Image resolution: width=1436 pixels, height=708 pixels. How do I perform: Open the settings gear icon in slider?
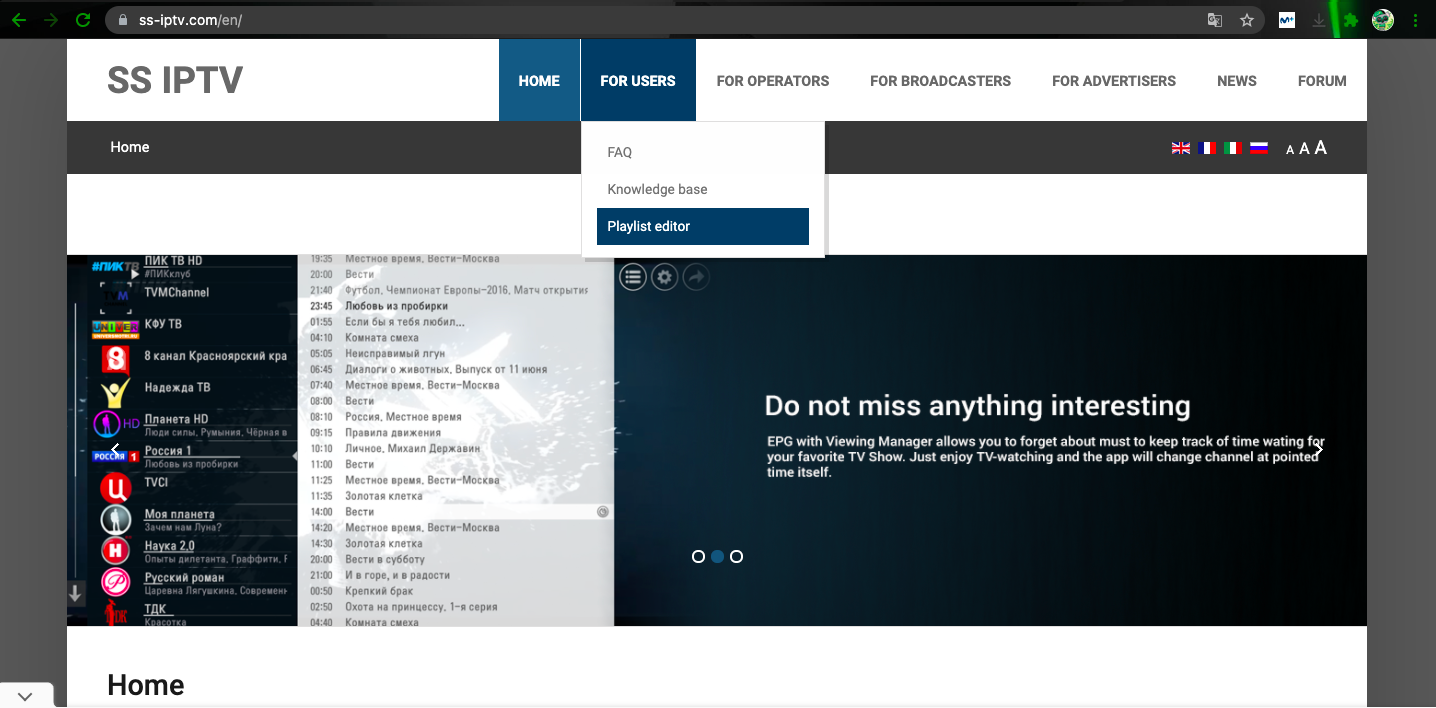(665, 277)
